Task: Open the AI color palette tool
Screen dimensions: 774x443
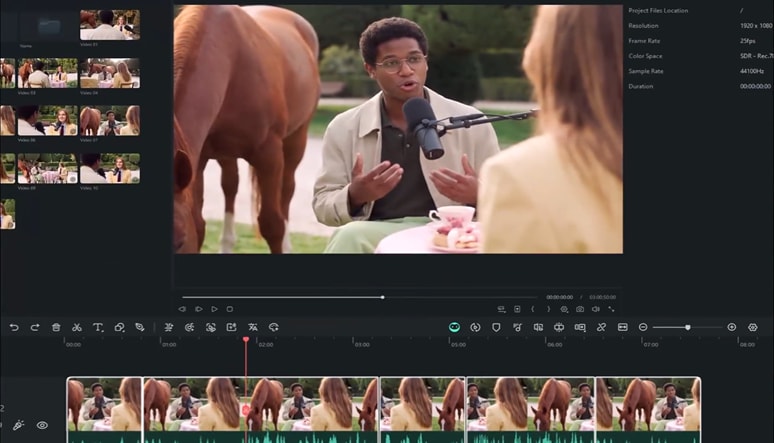Action: point(274,327)
